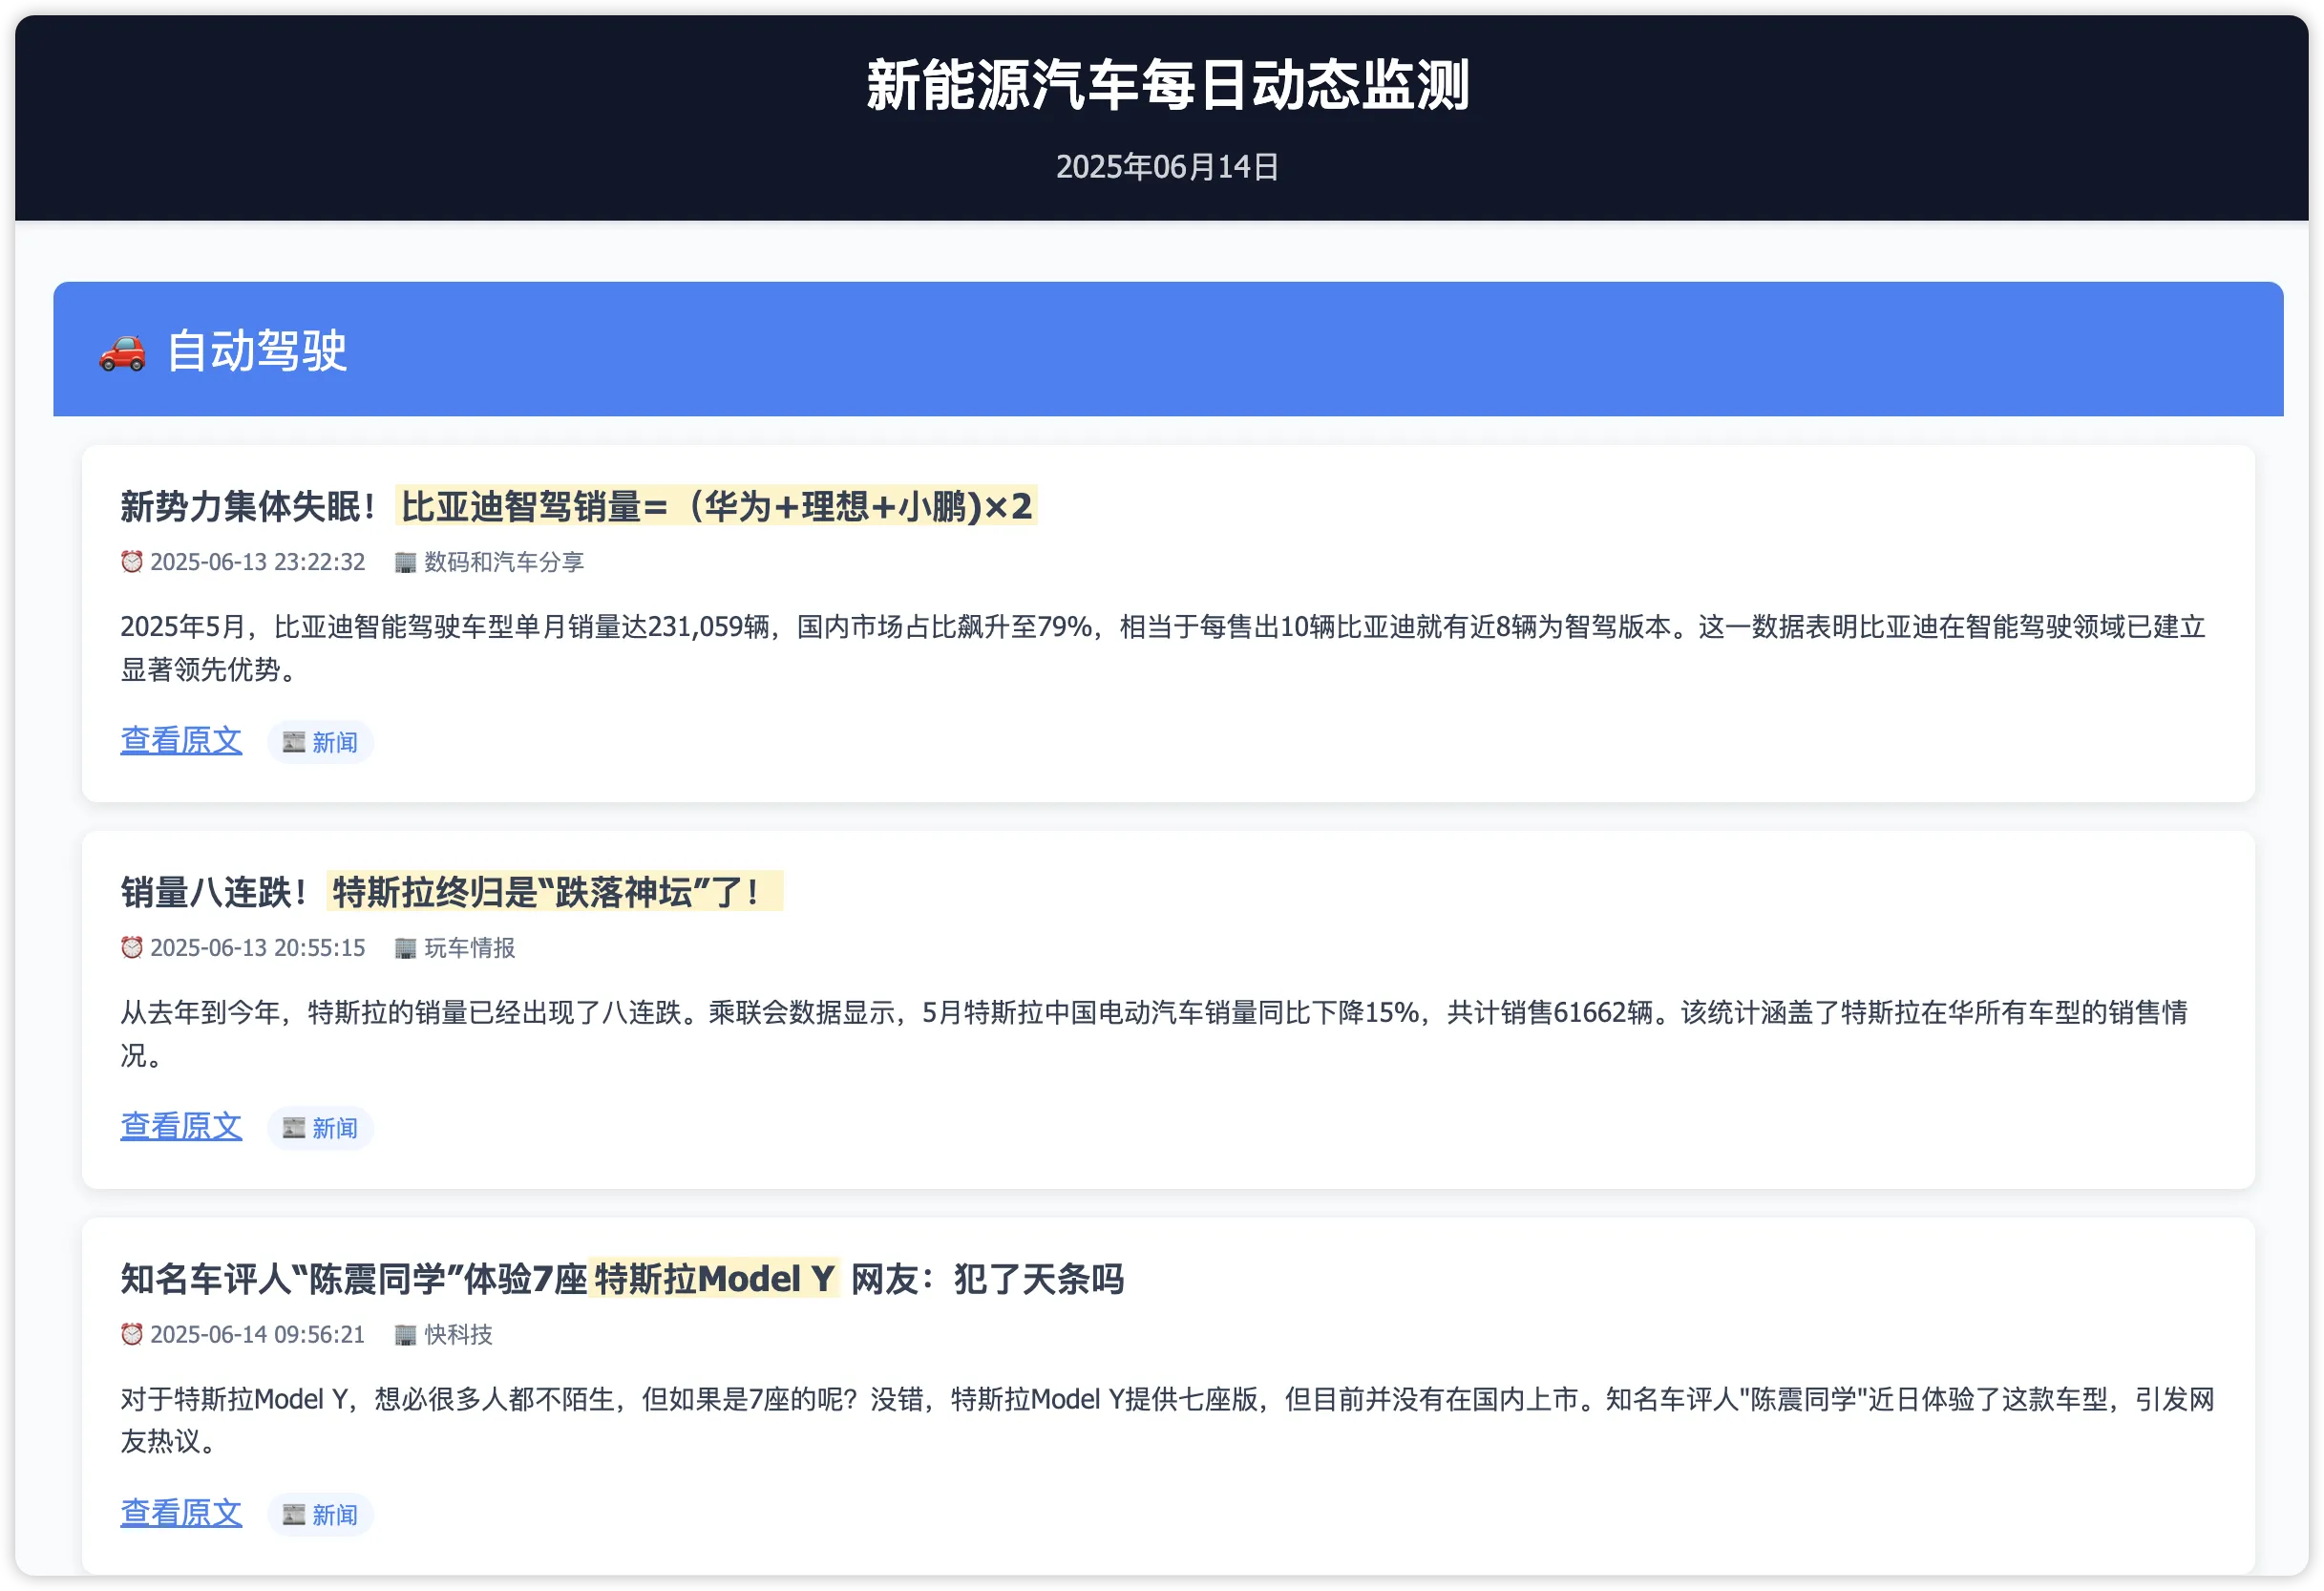This screenshot has width=2324, height=1591.
Task: Click the 新闻 tag under the Tesla sales article
Action: click(321, 1128)
